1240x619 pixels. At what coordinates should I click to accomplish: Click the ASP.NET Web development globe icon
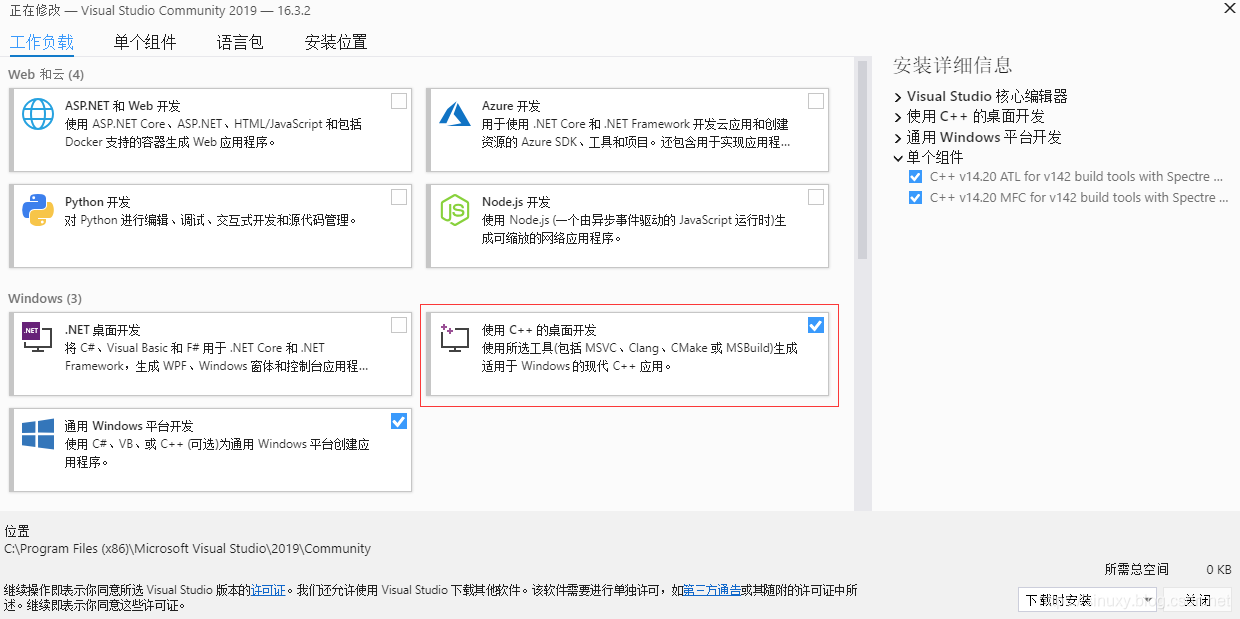pos(37,115)
